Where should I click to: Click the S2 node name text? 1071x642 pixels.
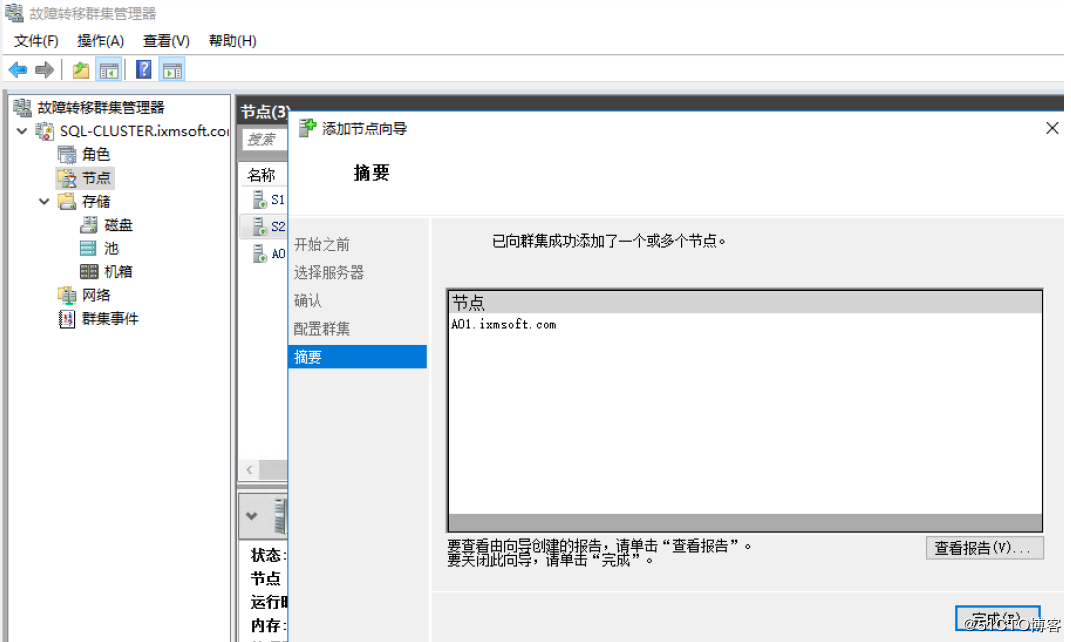tap(278, 226)
